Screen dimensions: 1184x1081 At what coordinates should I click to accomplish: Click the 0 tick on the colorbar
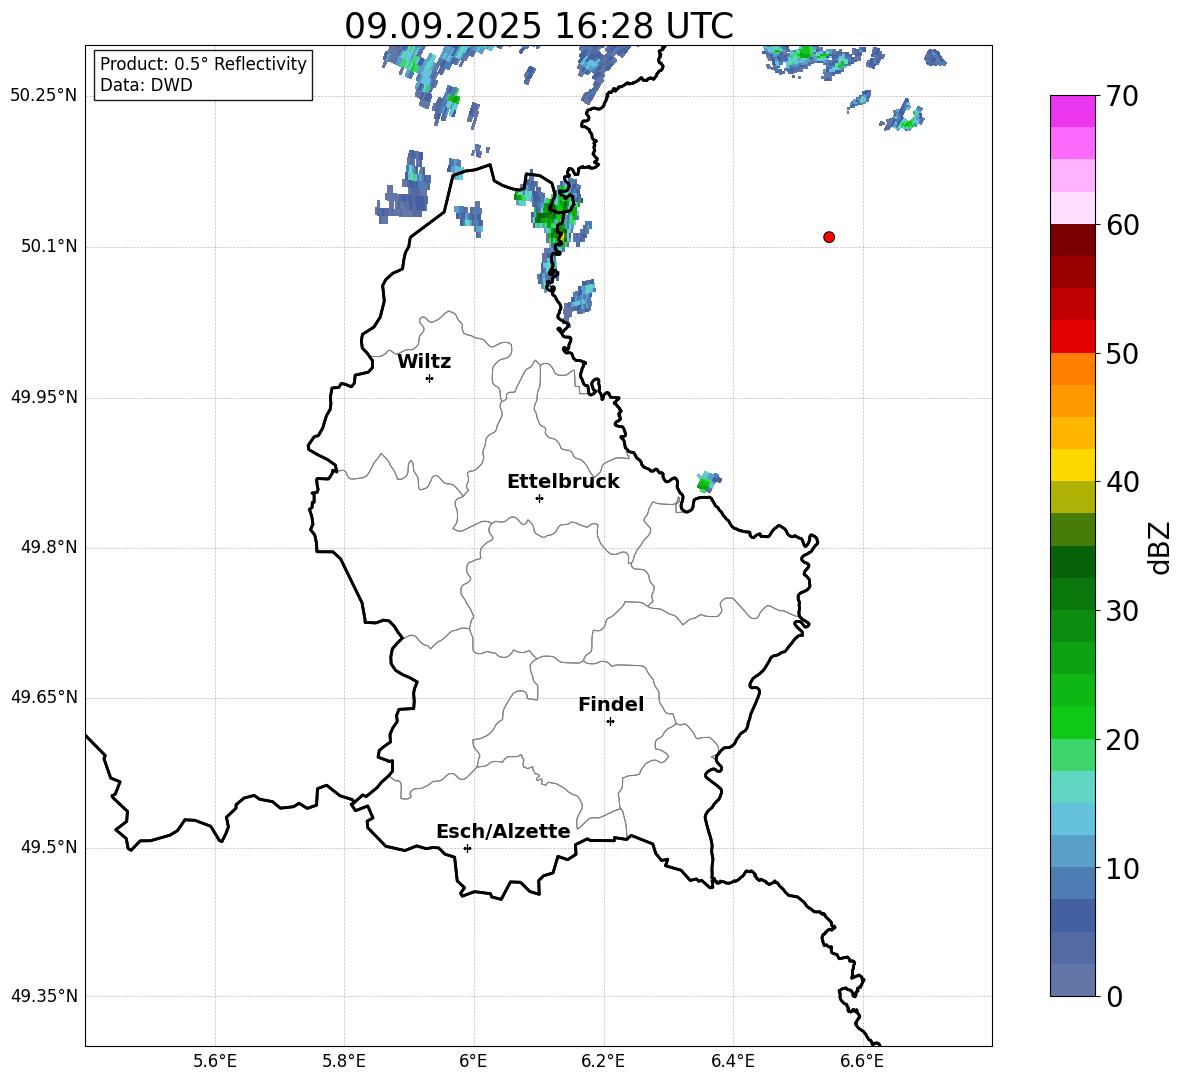1115,997
